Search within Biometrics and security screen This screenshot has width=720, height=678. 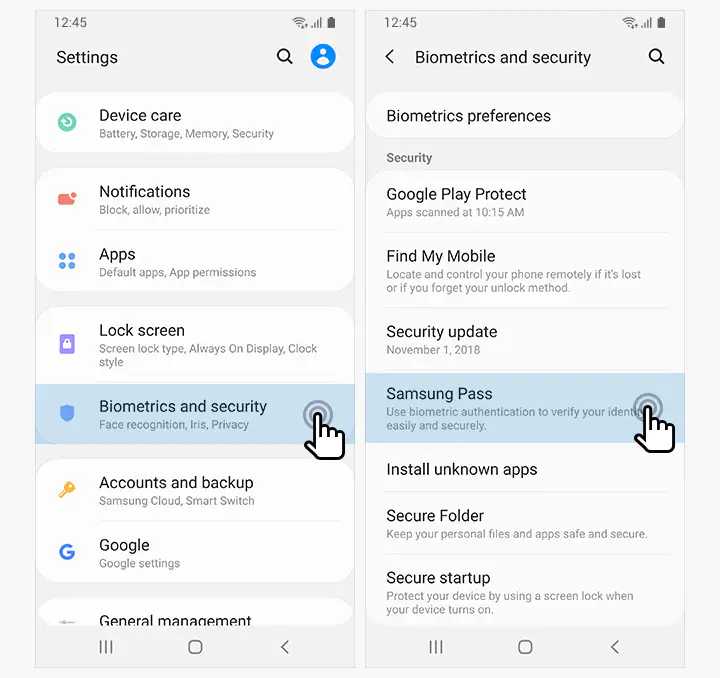[x=656, y=56]
